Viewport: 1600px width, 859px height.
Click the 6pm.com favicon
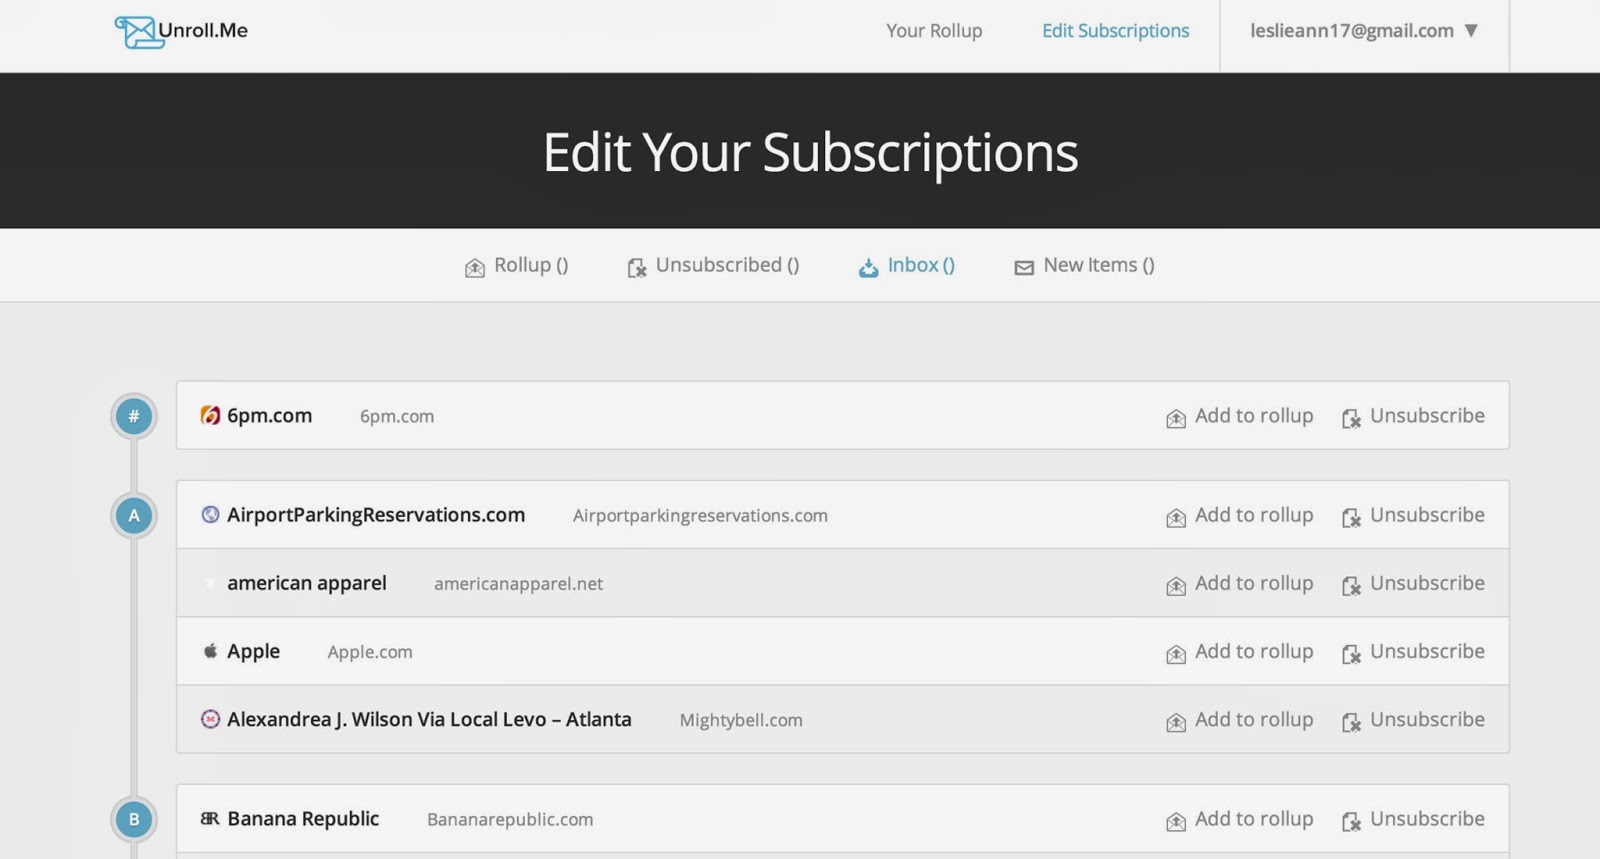210,415
